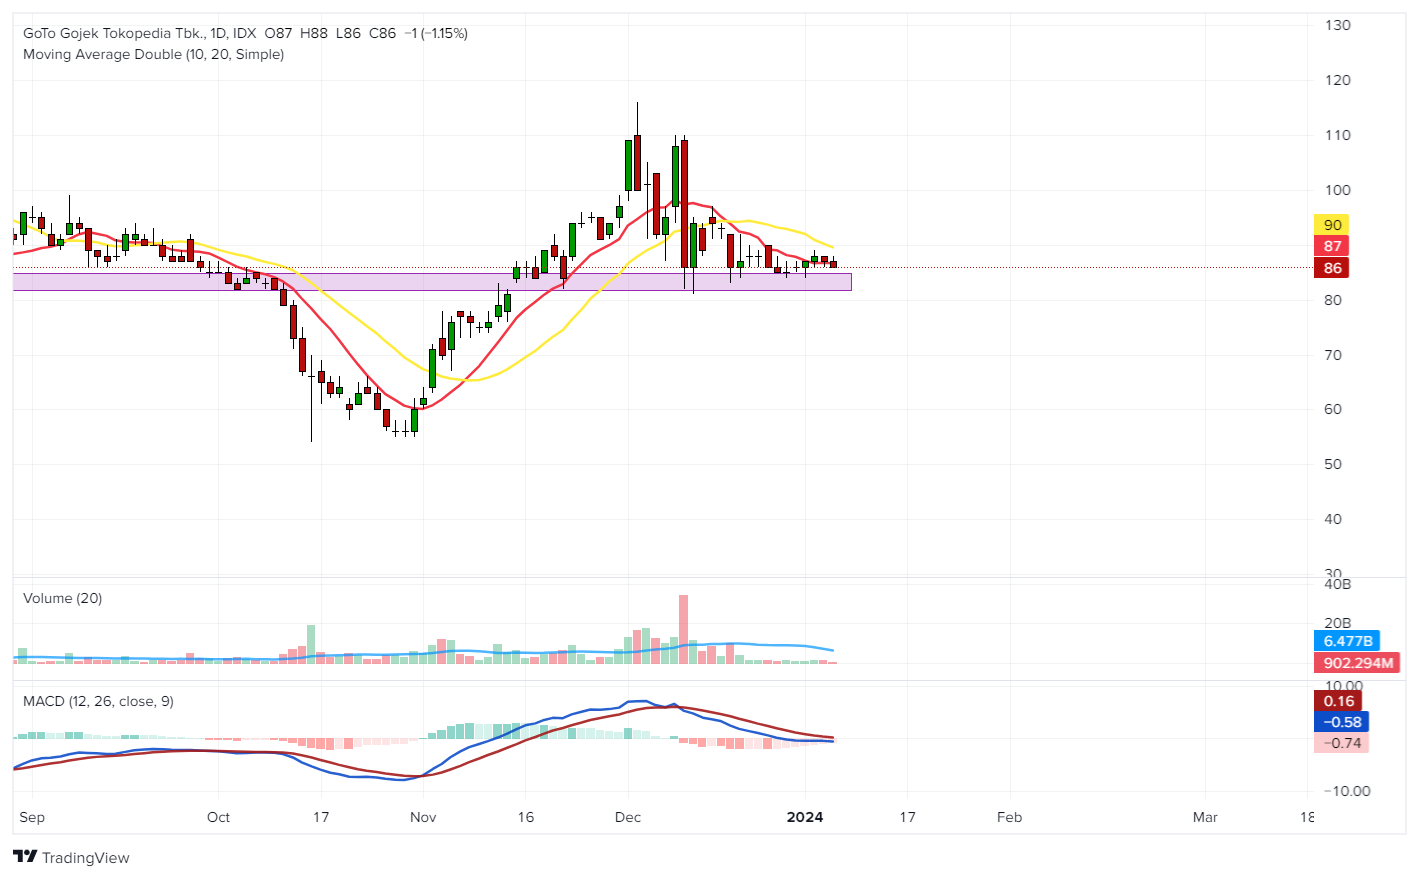Select the purple support zone rectangle
1419x878 pixels.
point(432,282)
